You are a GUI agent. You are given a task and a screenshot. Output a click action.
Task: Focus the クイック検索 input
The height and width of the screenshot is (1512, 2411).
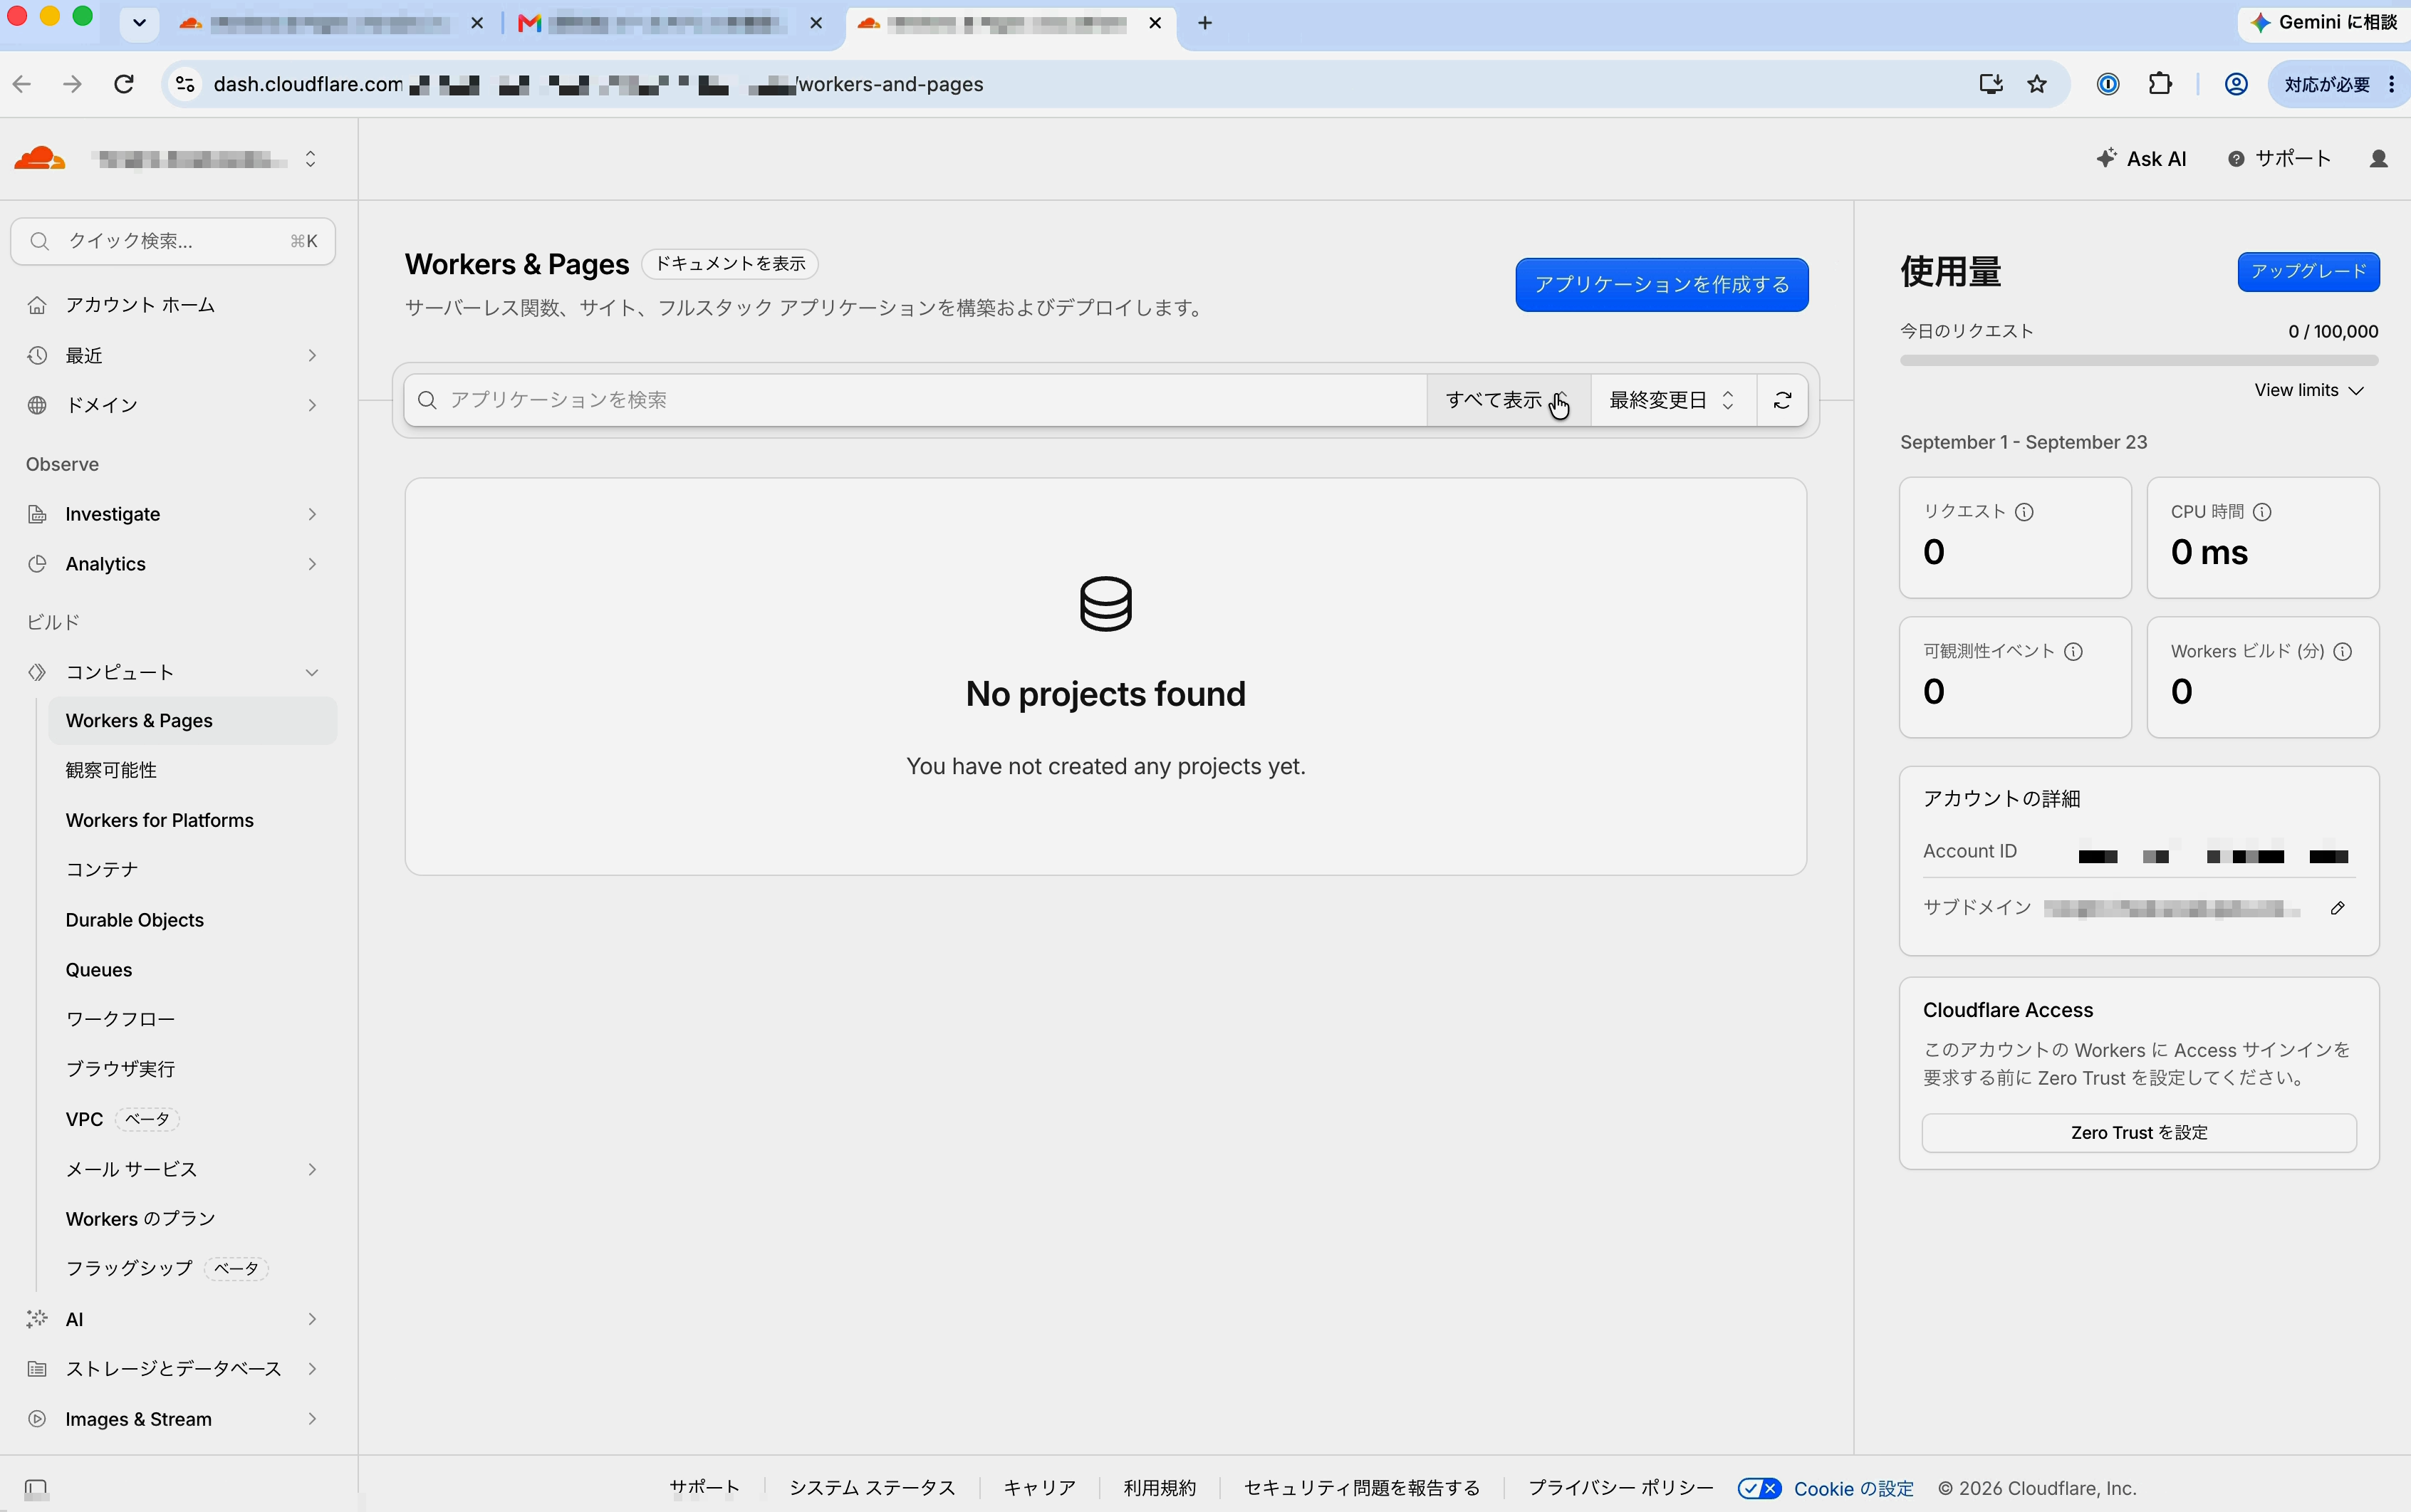[173, 241]
